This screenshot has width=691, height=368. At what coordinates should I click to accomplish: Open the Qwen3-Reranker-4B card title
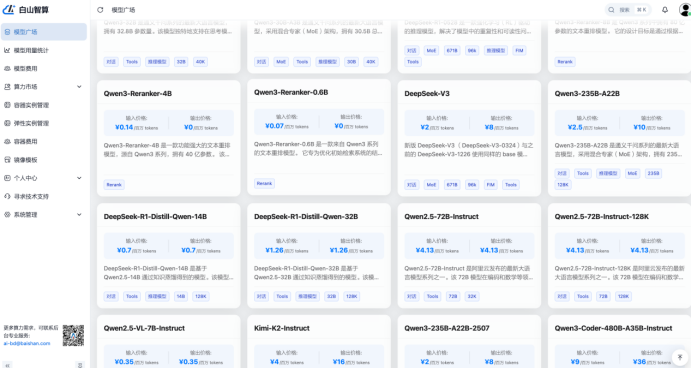pyautogui.click(x=137, y=93)
